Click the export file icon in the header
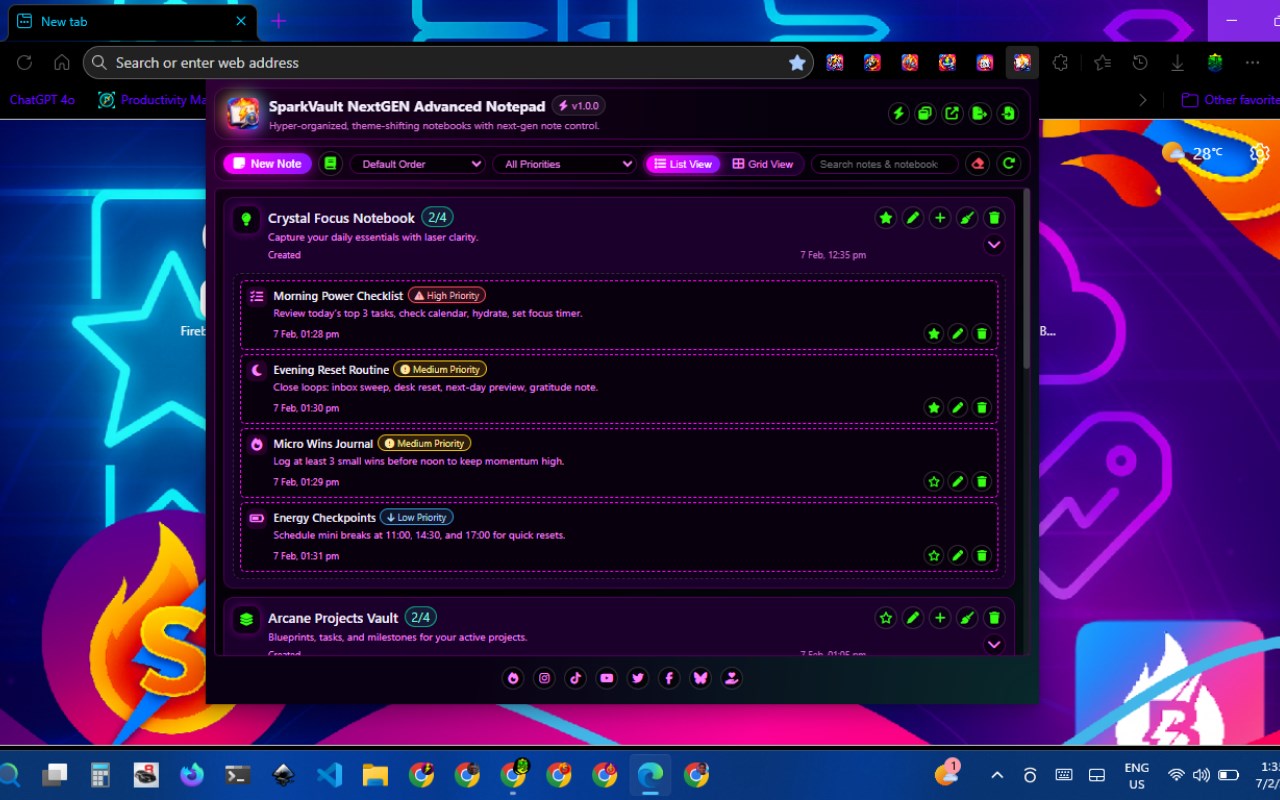The image size is (1280, 800). click(x=980, y=113)
